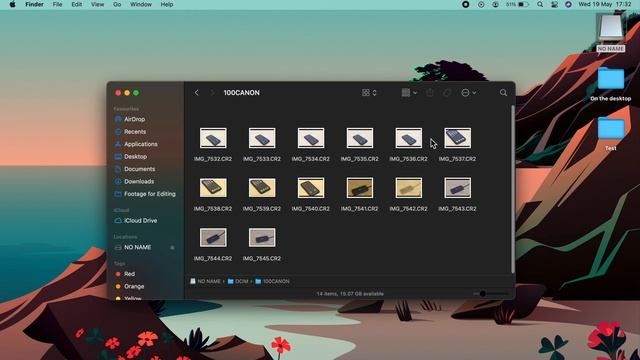This screenshot has width=640, height=360.
Task: Click the Tags toolbar icon
Action: [x=447, y=93]
